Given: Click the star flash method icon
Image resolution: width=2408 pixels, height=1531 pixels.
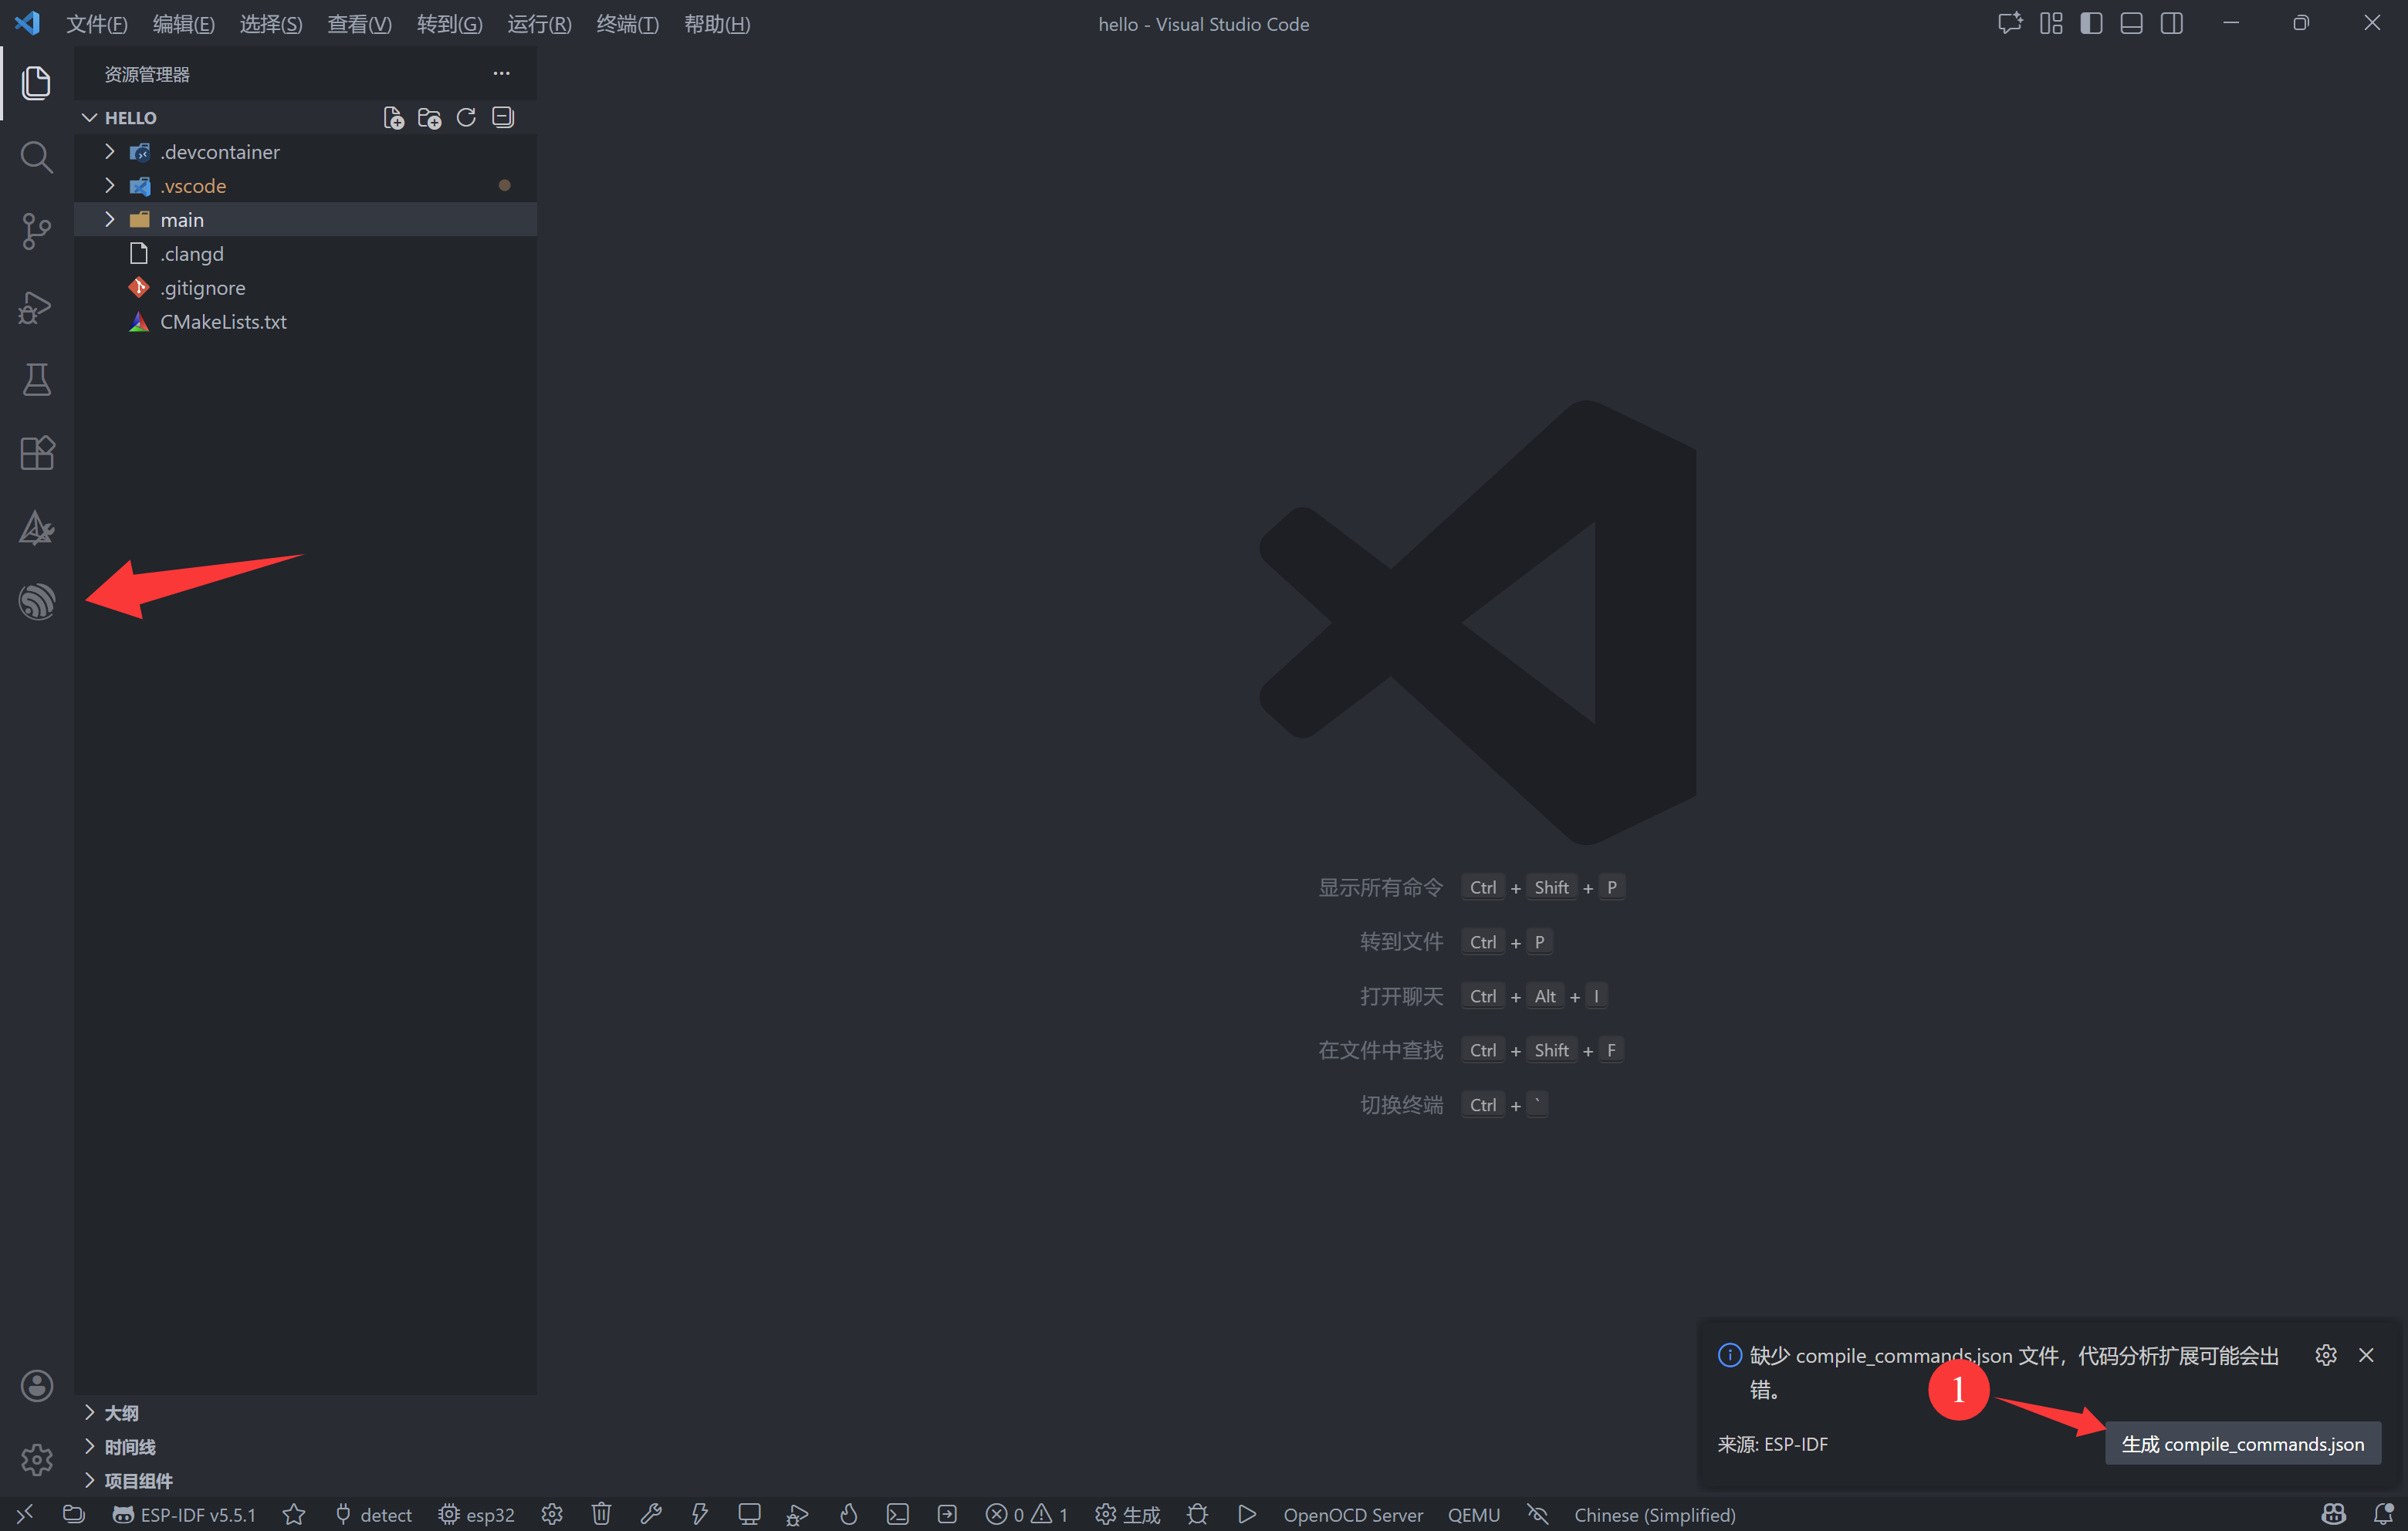Looking at the screenshot, I should tap(293, 1514).
